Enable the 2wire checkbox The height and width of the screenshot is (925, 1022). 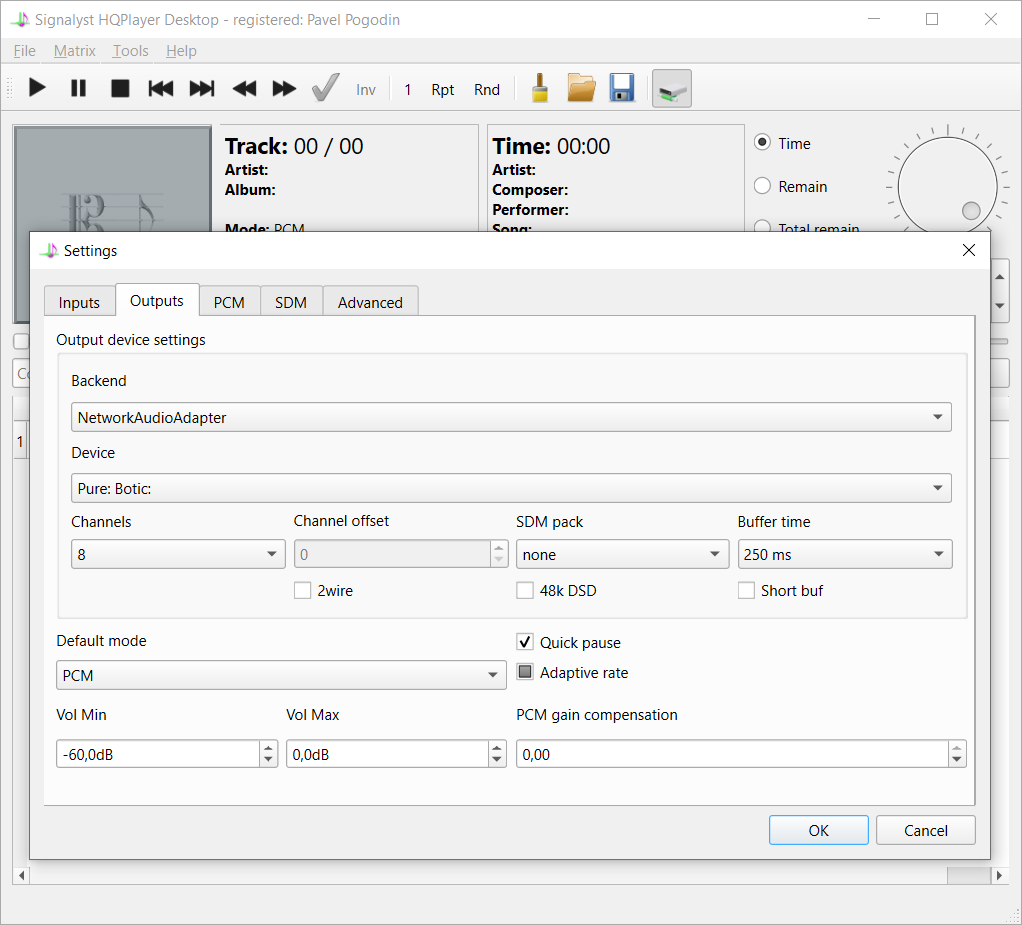point(302,591)
